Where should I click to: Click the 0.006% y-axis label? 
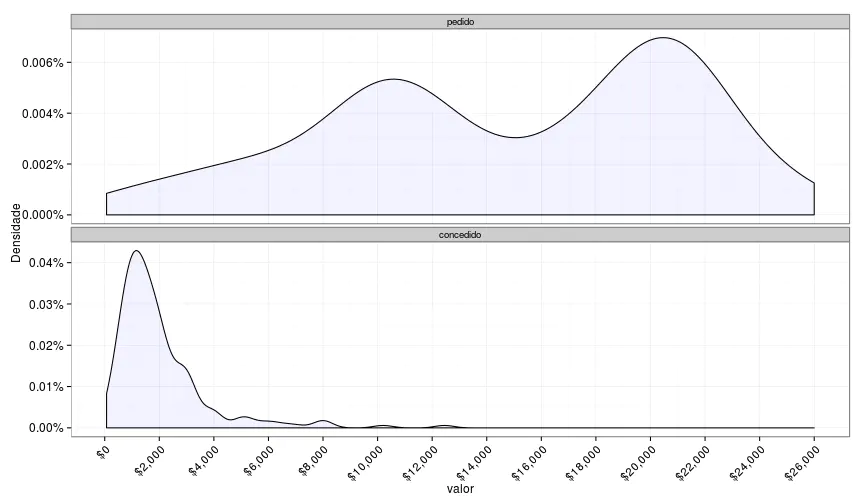point(43,63)
